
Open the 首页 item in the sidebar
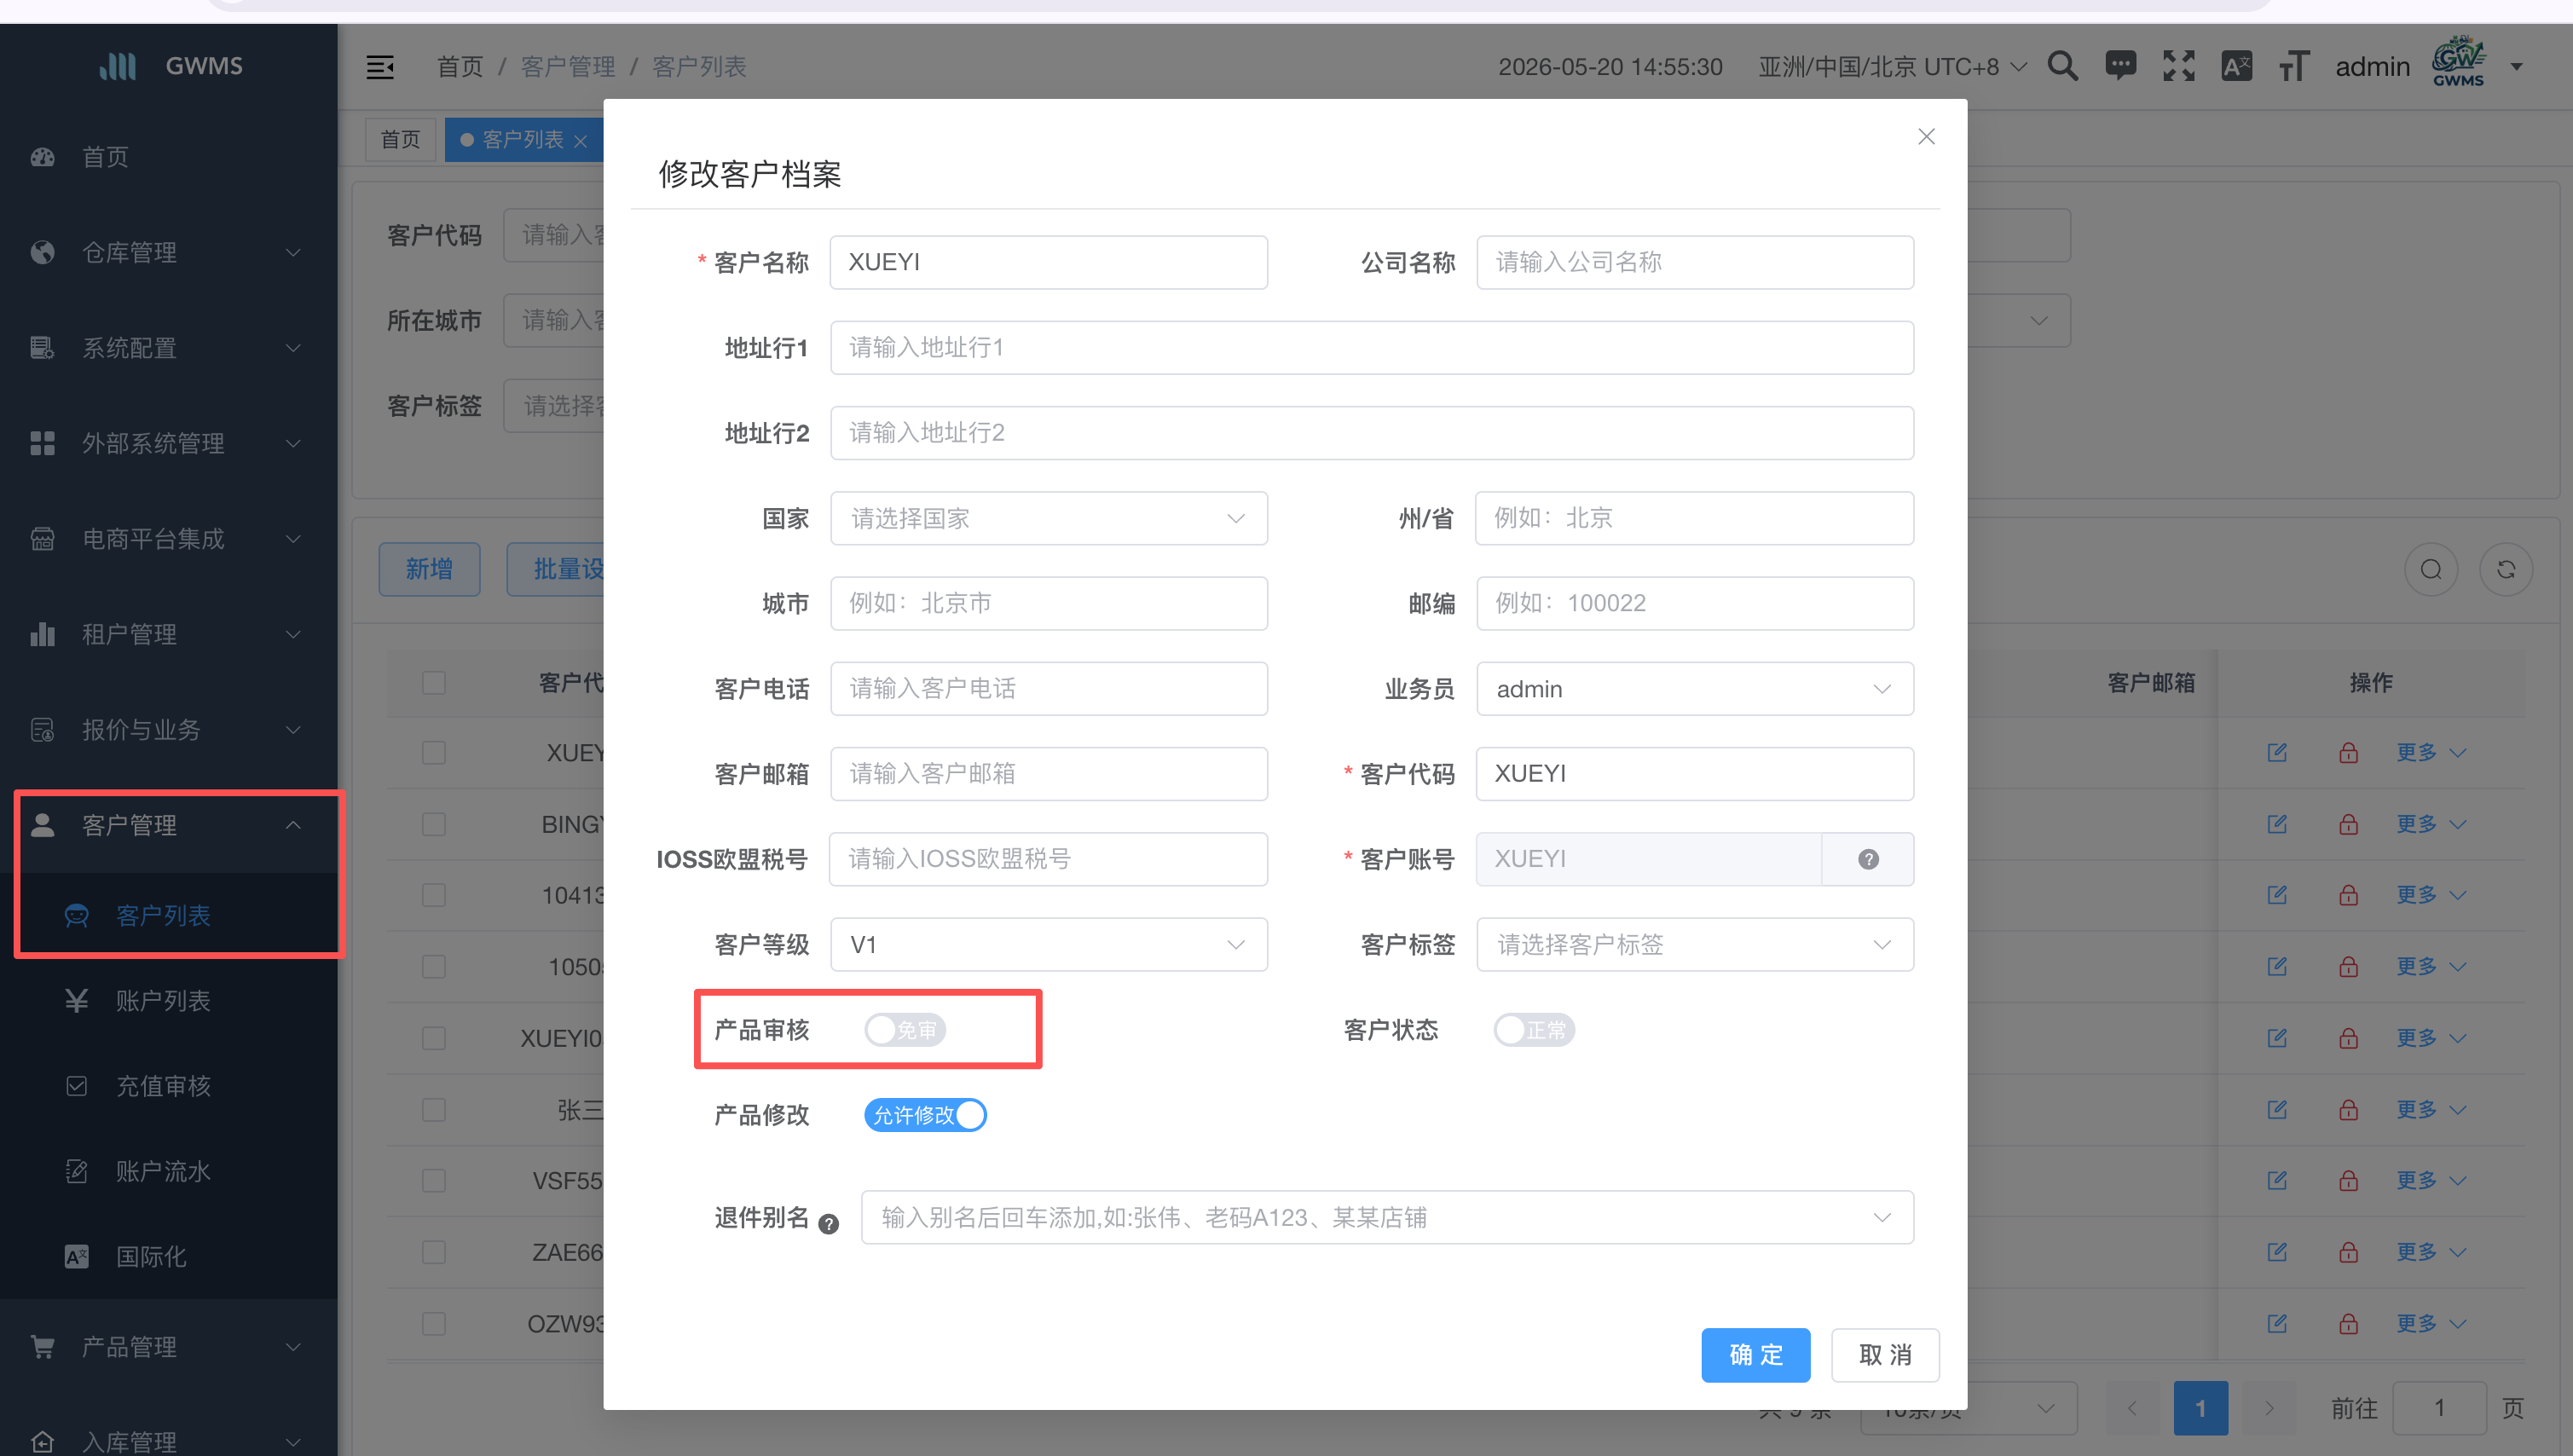(169, 157)
